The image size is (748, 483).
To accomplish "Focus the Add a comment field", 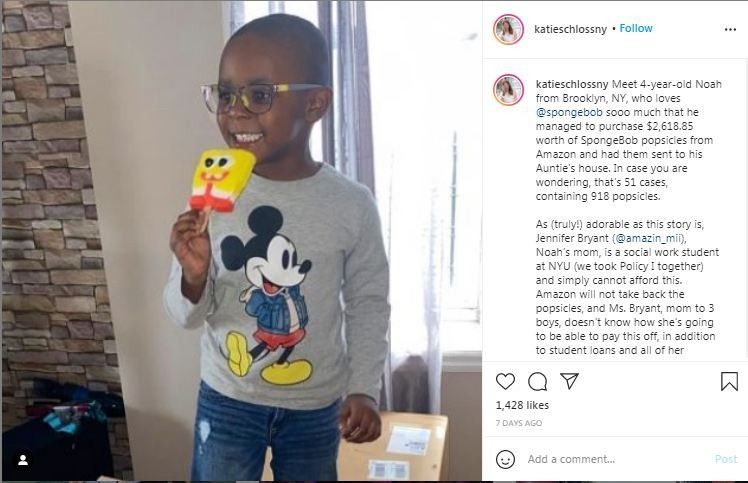I will click(615, 459).
